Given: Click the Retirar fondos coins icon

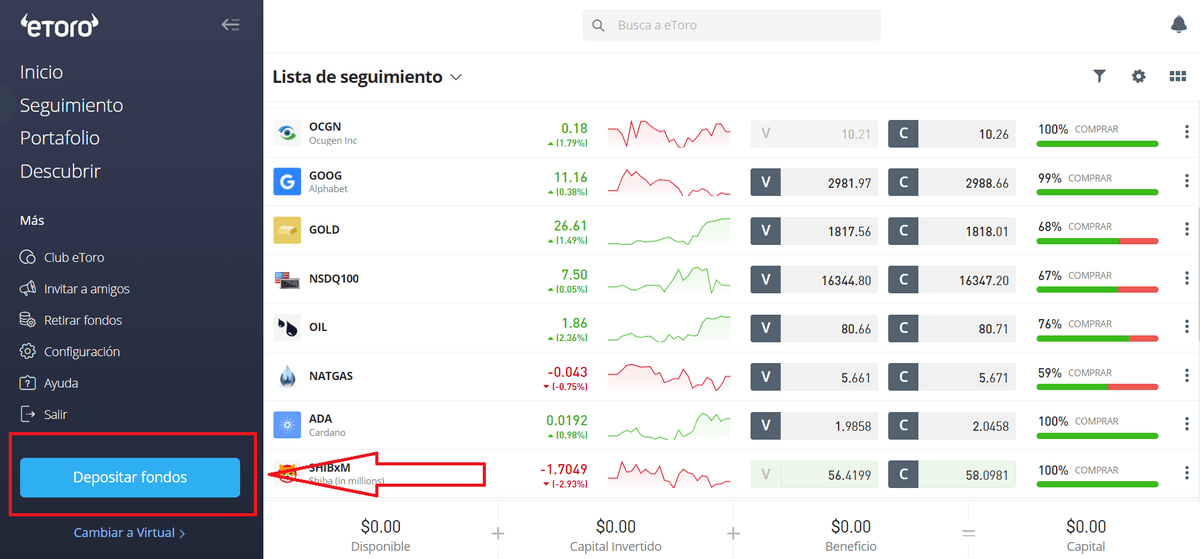Looking at the screenshot, I should pos(28,320).
